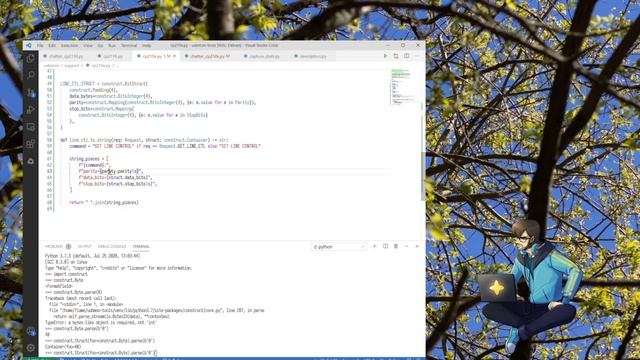
Task: Open the '2: python' terminal selector dropdown
Action: click(339, 247)
